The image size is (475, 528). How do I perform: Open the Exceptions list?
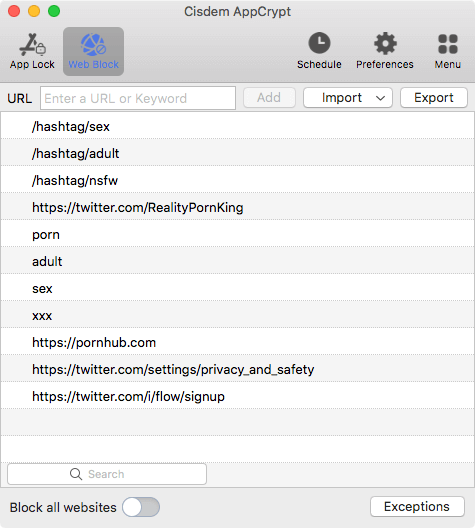tap(417, 506)
